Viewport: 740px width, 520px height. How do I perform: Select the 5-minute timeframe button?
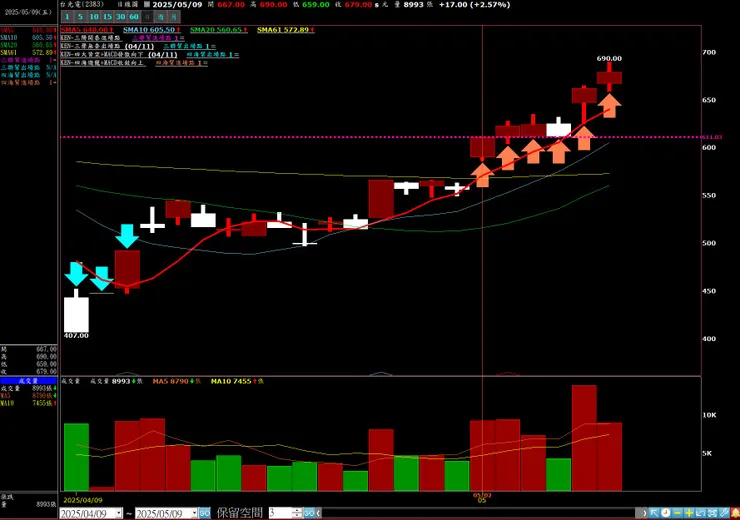(x=80, y=17)
